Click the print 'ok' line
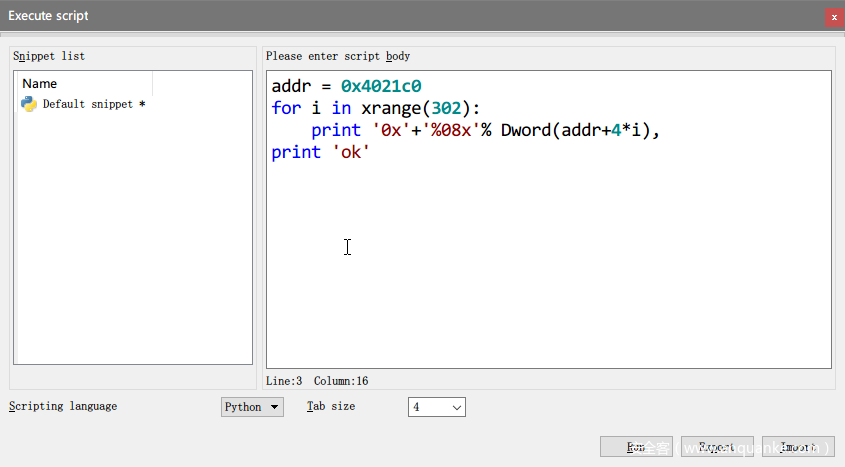Image resolution: width=845 pixels, height=467 pixels. click(x=320, y=152)
